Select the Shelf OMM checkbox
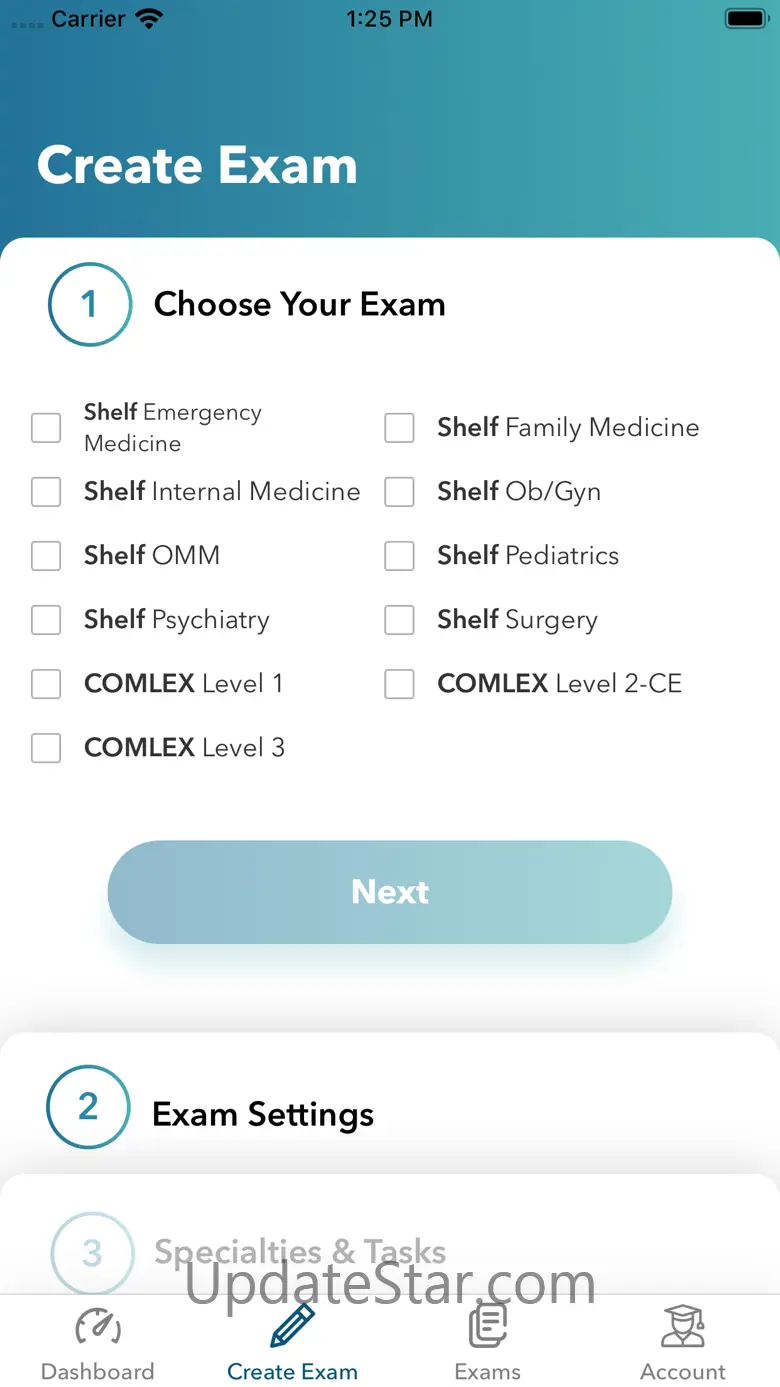This screenshot has width=780, height=1387. pos(46,556)
